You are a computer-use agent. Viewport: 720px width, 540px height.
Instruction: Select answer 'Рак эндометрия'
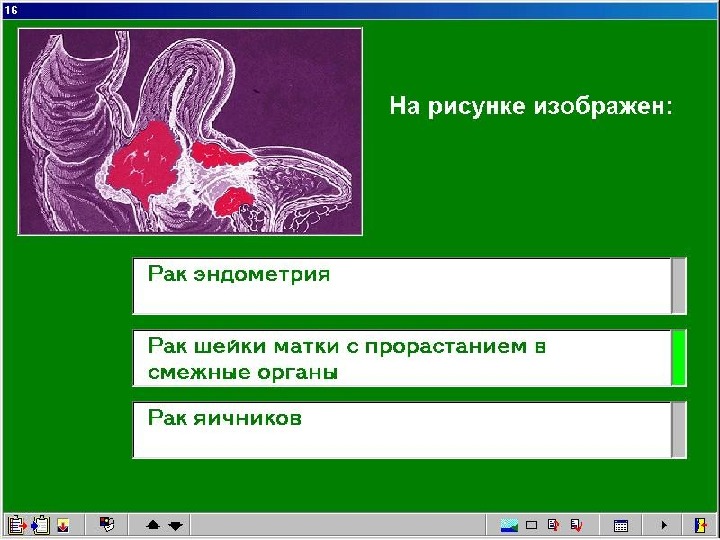402,287
